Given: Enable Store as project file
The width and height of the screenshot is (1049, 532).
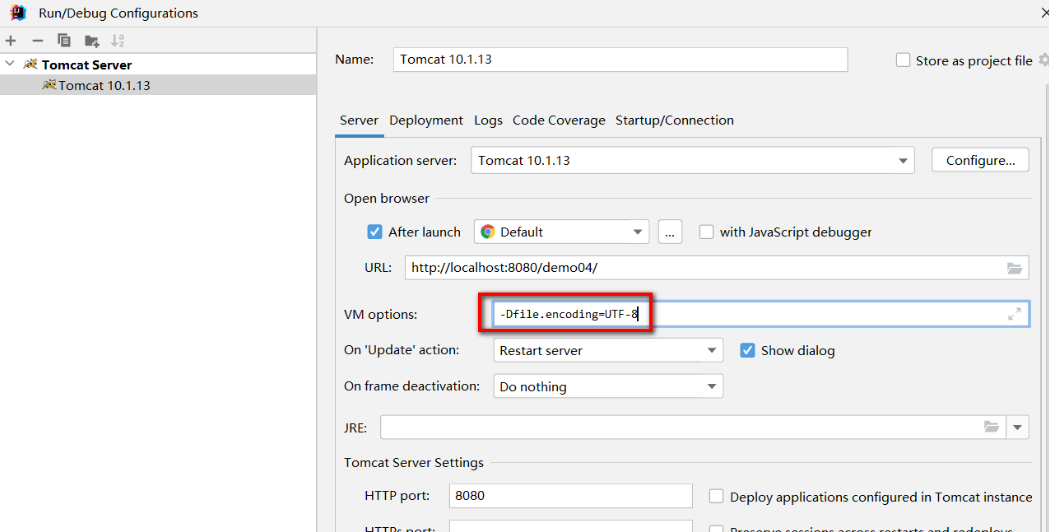Looking at the screenshot, I should tap(903, 60).
